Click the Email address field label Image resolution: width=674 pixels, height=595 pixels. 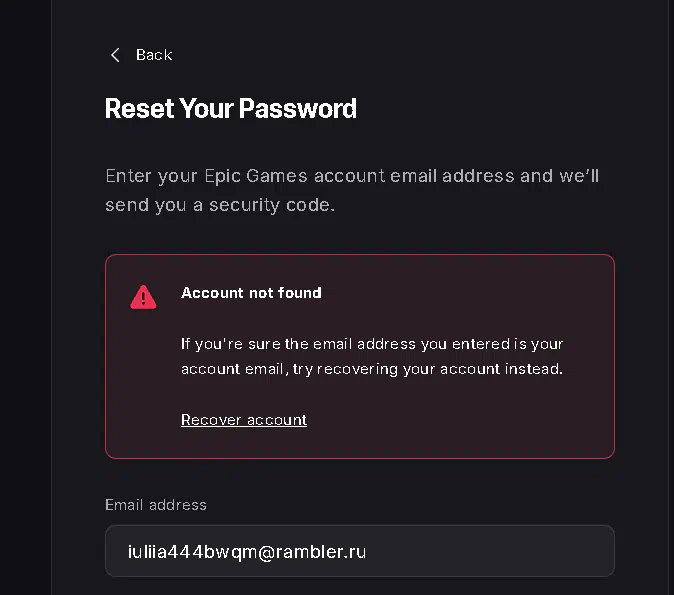(x=156, y=505)
